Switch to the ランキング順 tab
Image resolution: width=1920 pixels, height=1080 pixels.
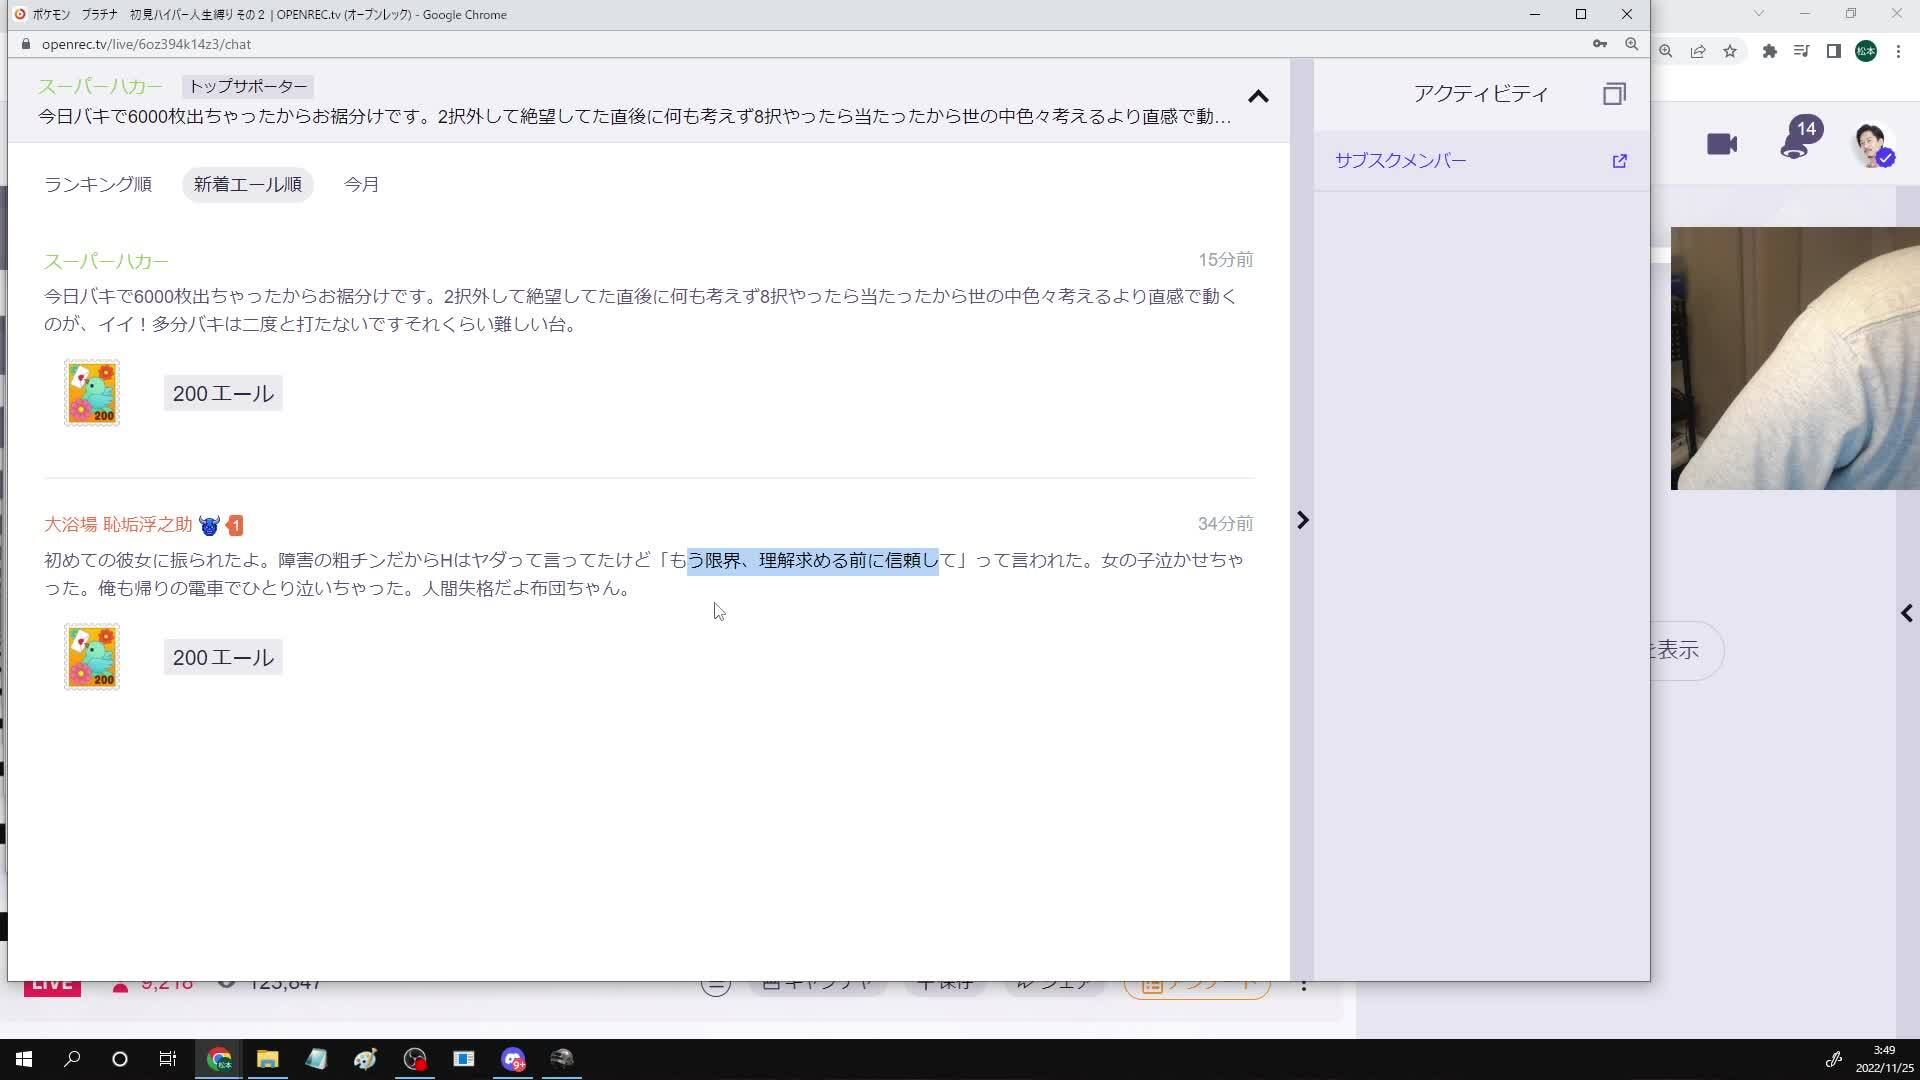pos(97,184)
